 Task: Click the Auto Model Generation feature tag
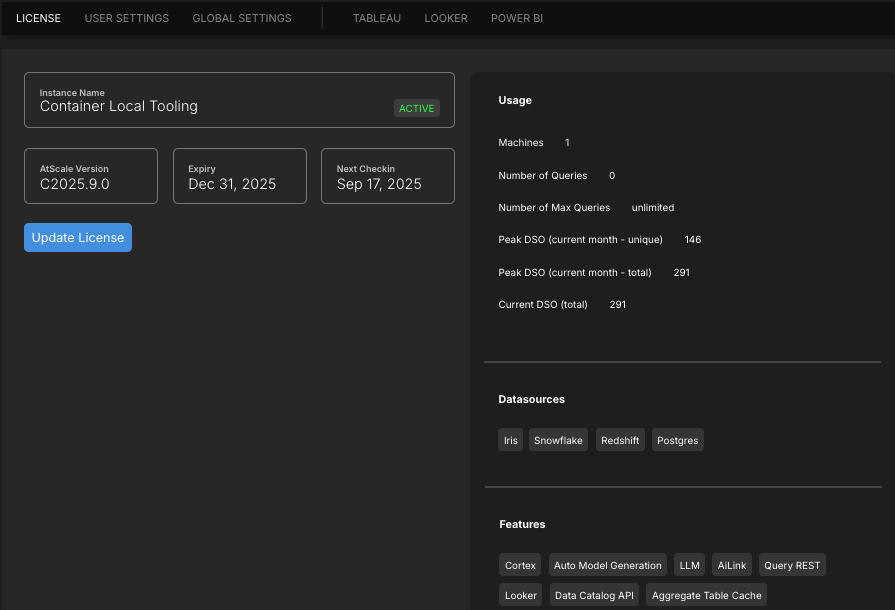[608, 566]
